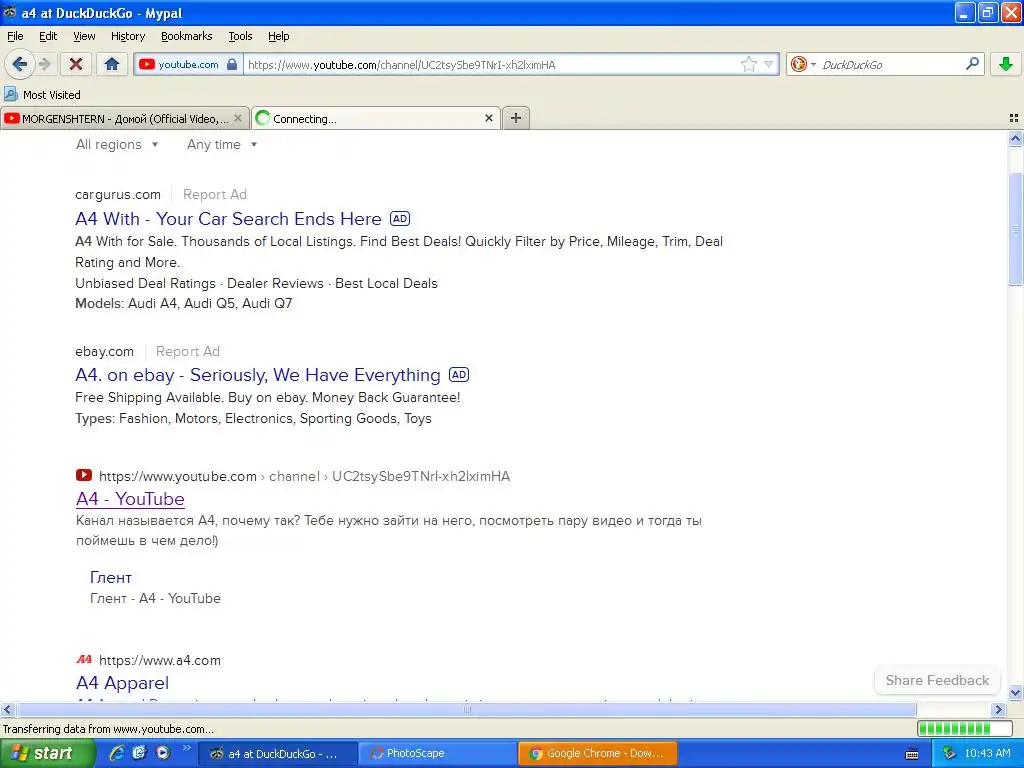Click the vertical scrollbar up arrow

pyautogui.click(x=1015, y=138)
